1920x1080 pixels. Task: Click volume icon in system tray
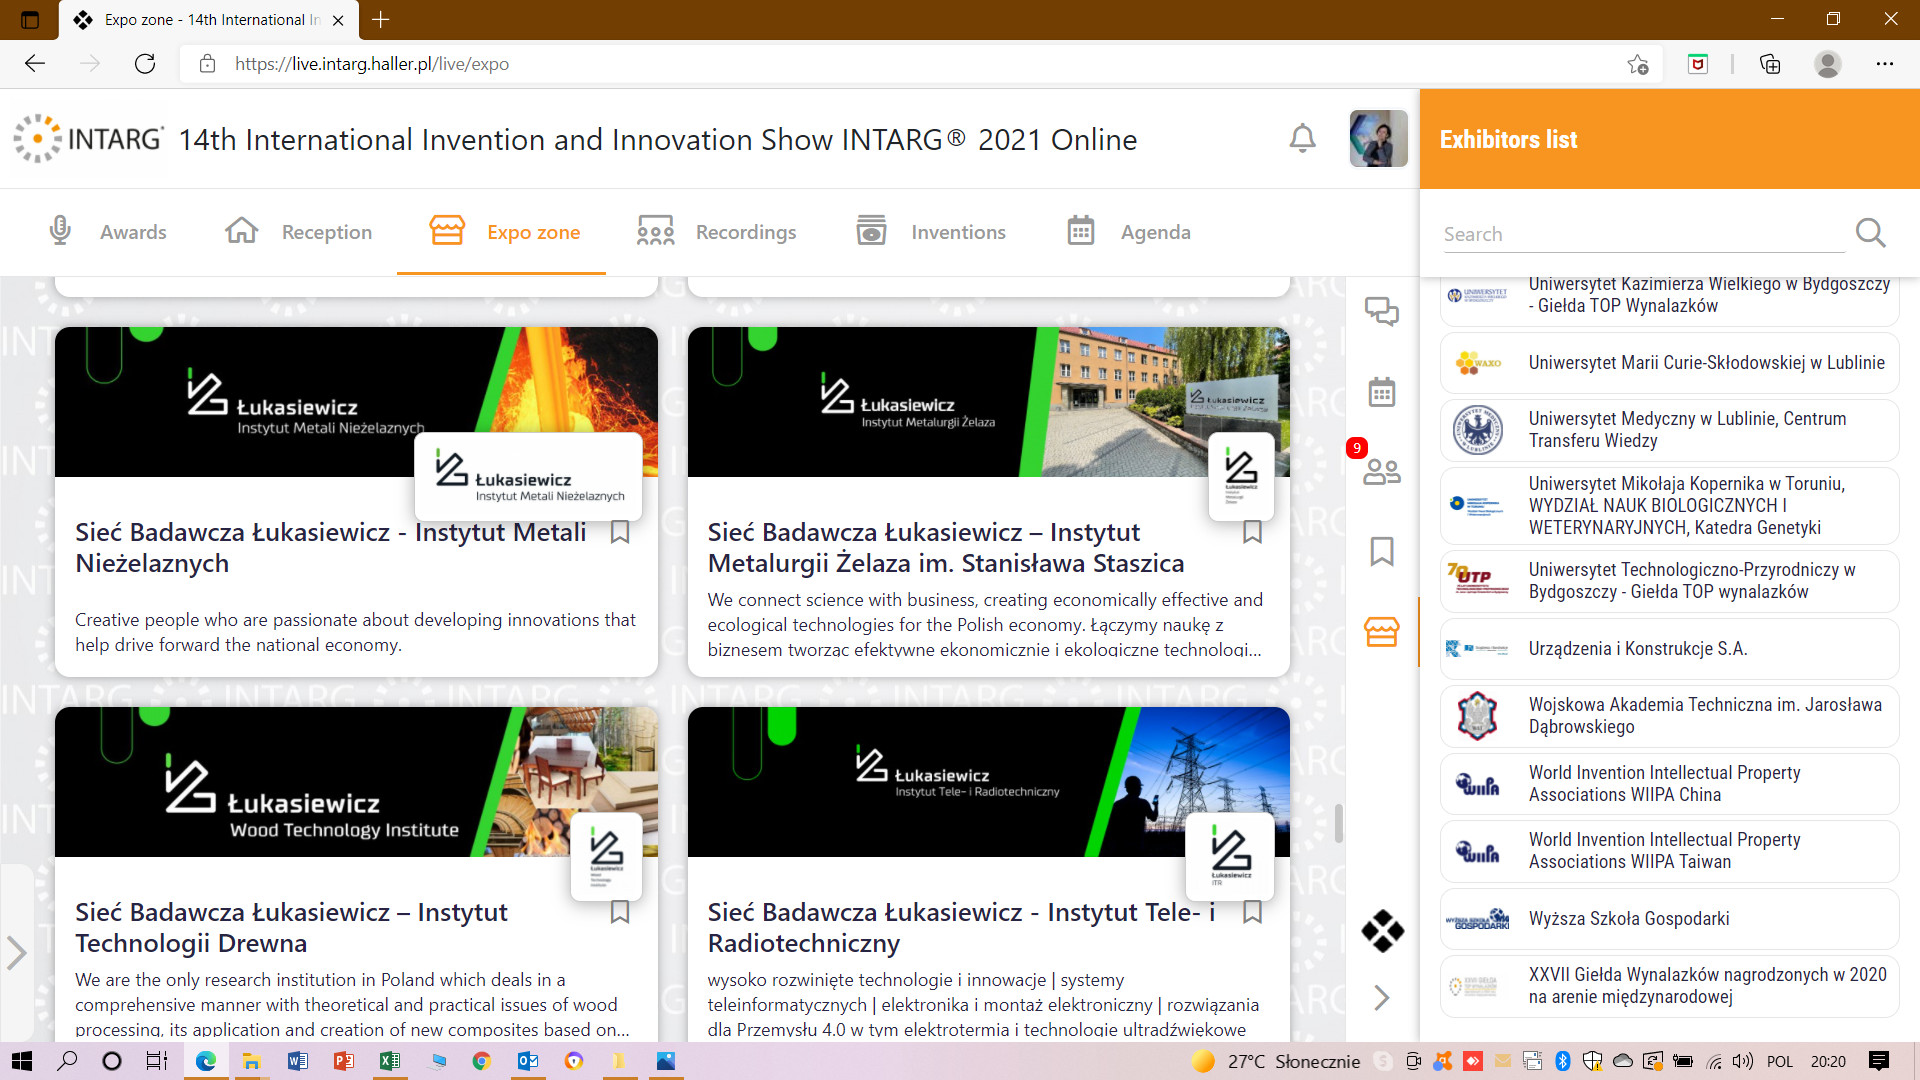tap(1743, 1061)
